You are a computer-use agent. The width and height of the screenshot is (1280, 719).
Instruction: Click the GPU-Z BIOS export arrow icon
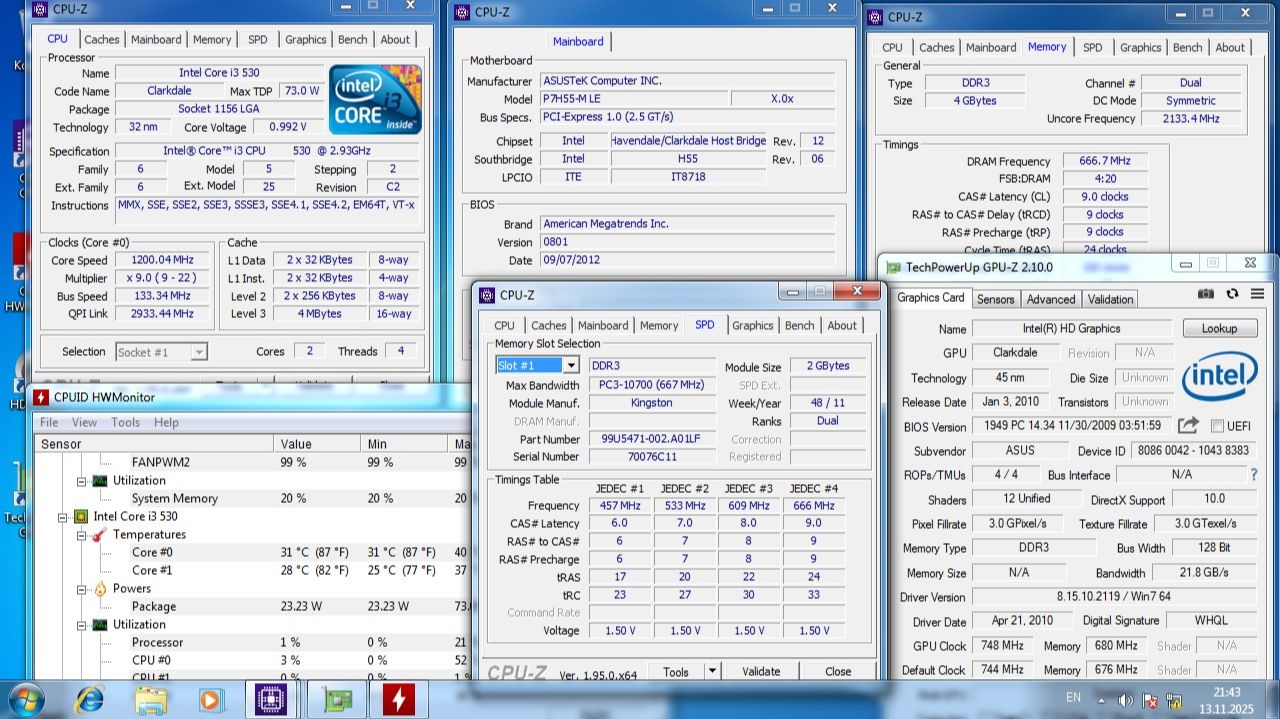point(1188,426)
